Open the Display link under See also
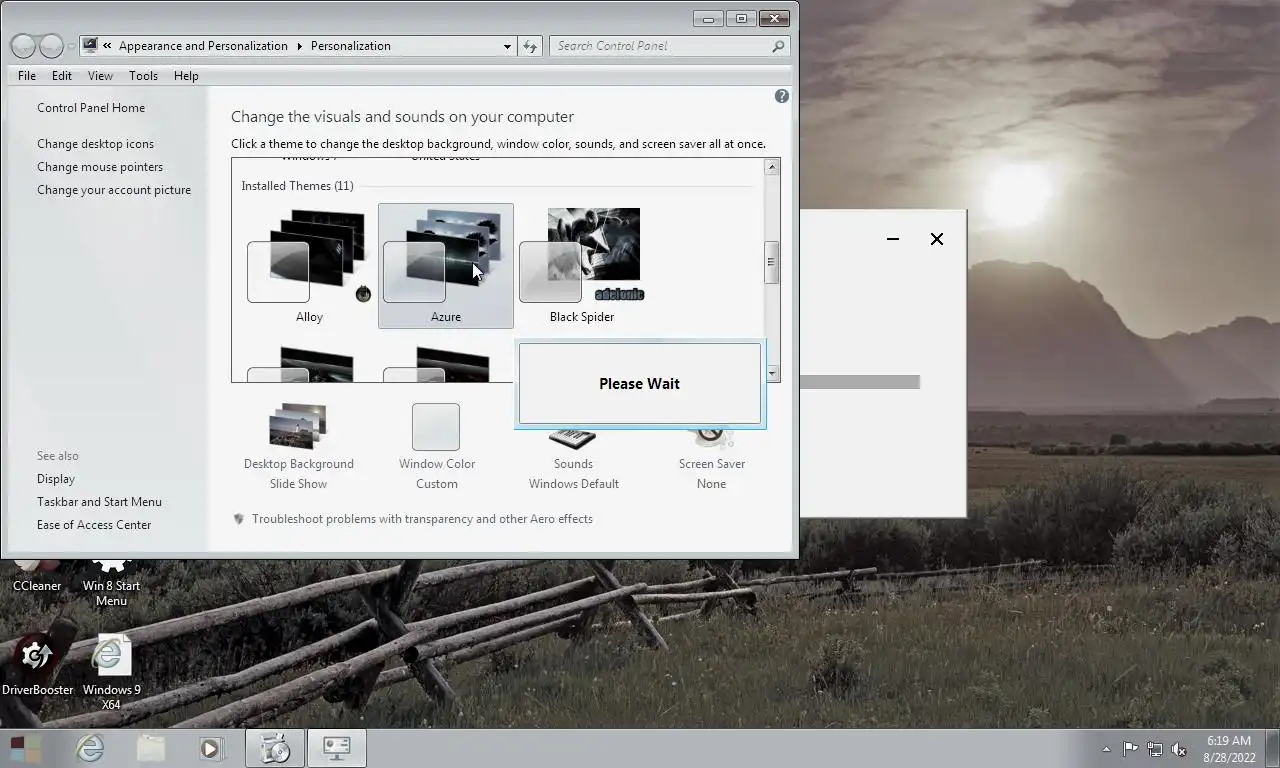Viewport: 1280px width, 768px height. 56,479
